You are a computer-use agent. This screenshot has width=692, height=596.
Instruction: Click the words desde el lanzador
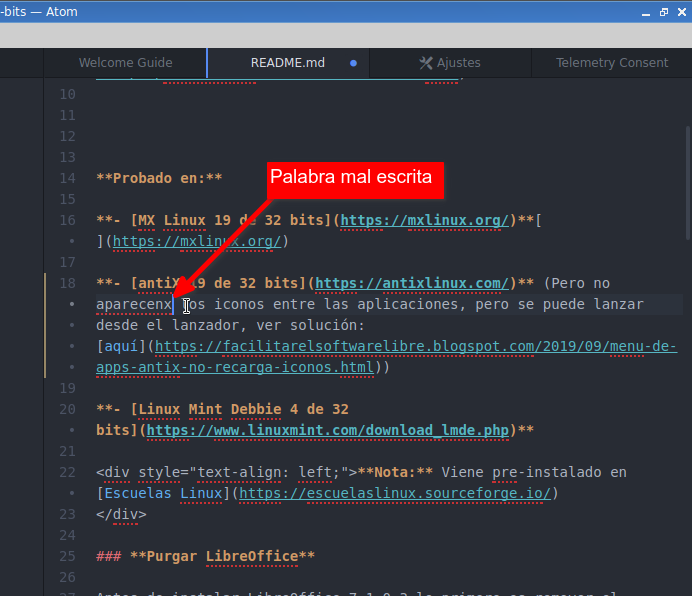coord(168,325)
